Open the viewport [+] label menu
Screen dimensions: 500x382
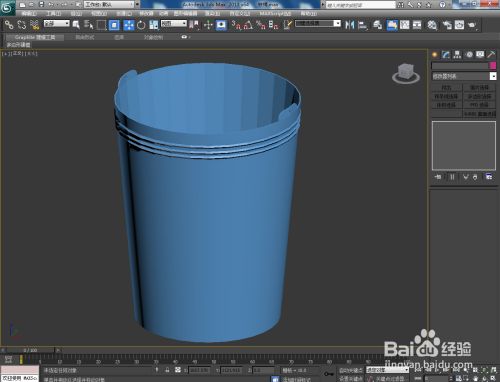[x=5, y=53]
